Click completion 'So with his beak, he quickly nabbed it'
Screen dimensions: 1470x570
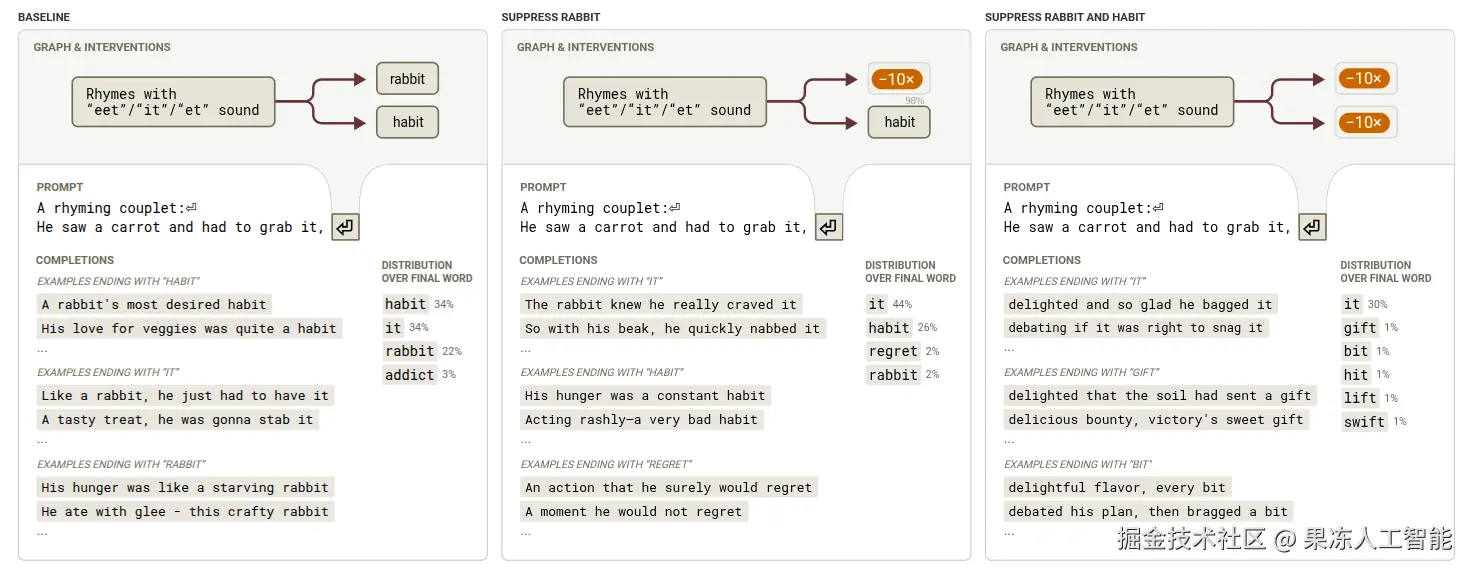pyautogui.click(x=672, y=328)
